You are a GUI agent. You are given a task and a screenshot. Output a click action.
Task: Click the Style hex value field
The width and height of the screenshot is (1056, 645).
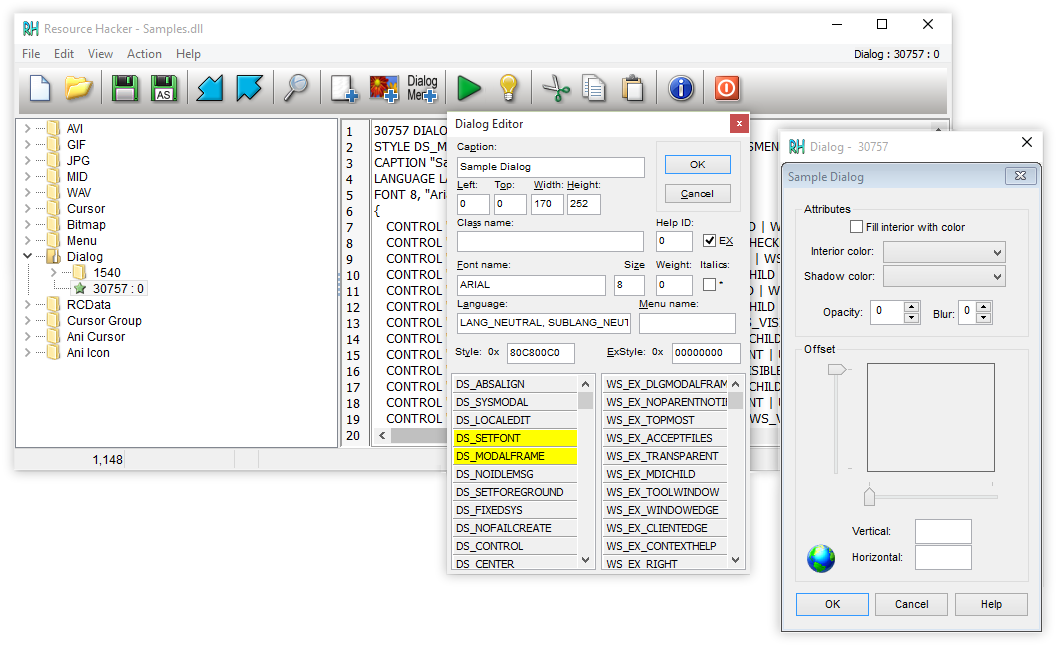tap(541, 353)
